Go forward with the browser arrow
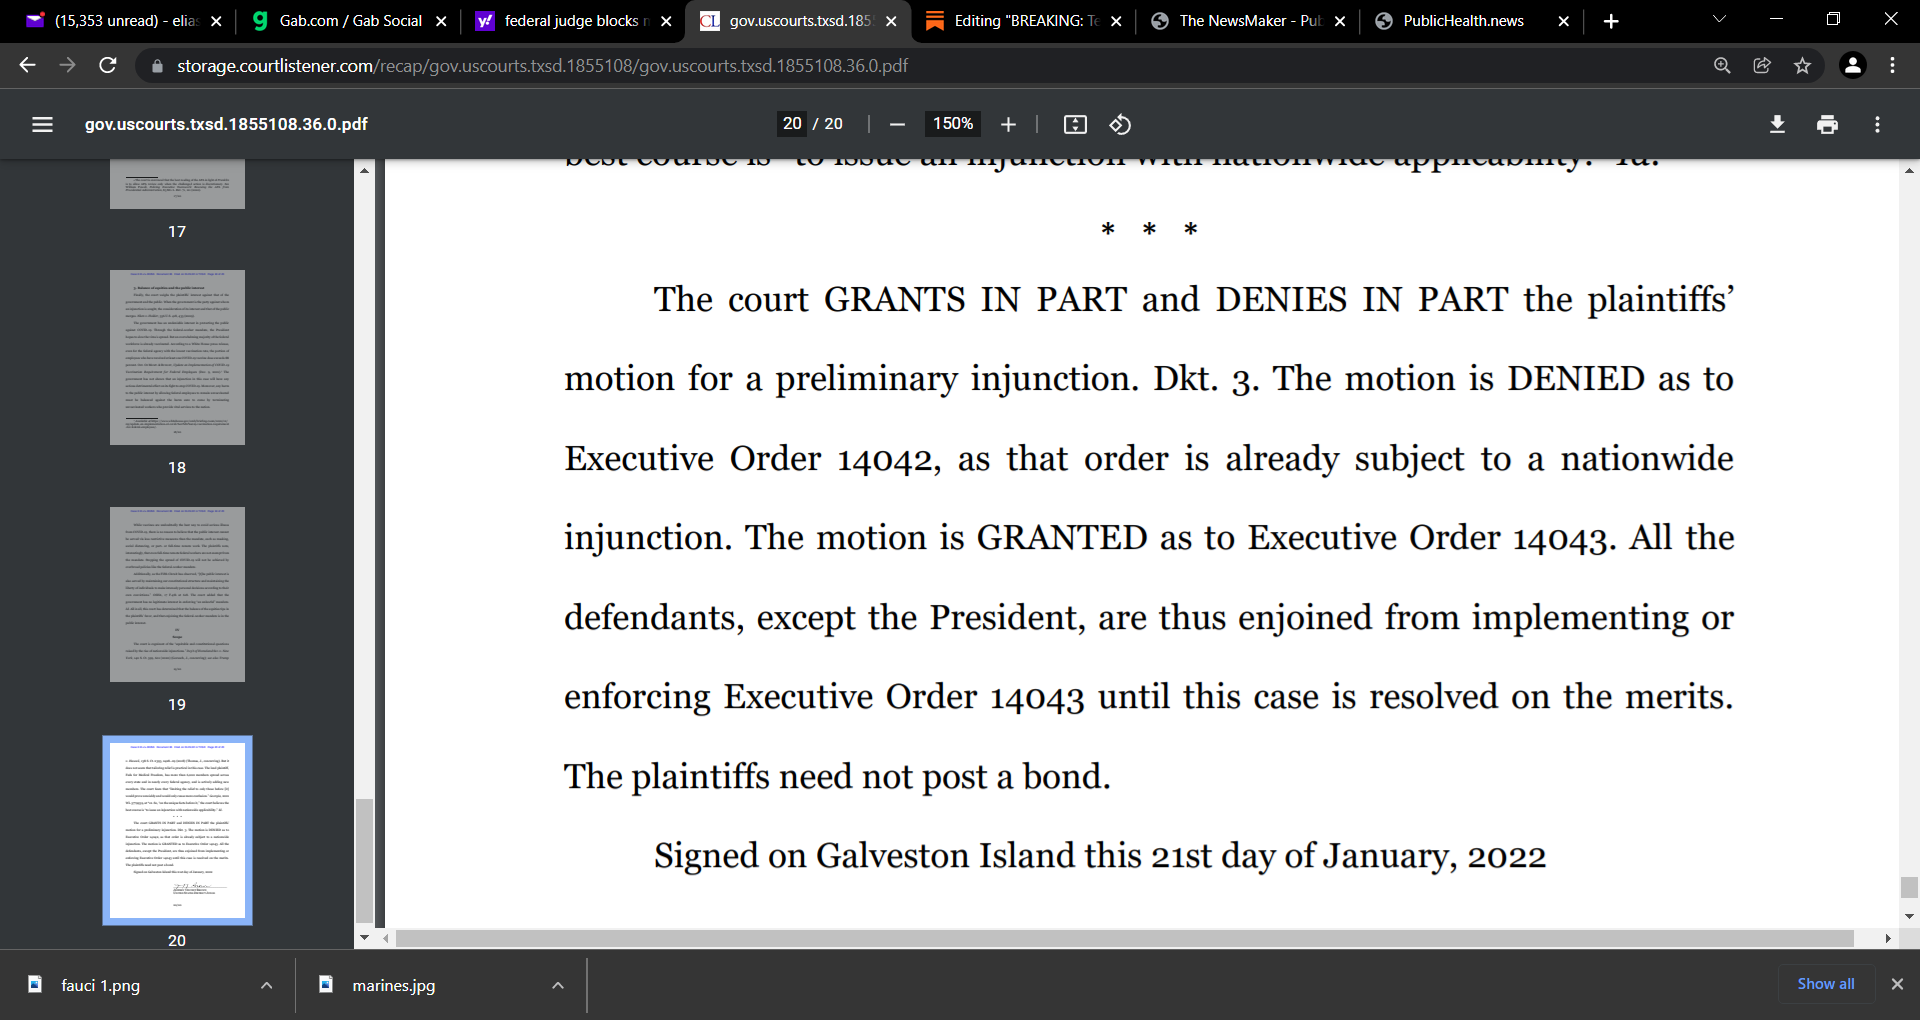The width and height of the screenshot is (1920, 1020). click(67, 65)
